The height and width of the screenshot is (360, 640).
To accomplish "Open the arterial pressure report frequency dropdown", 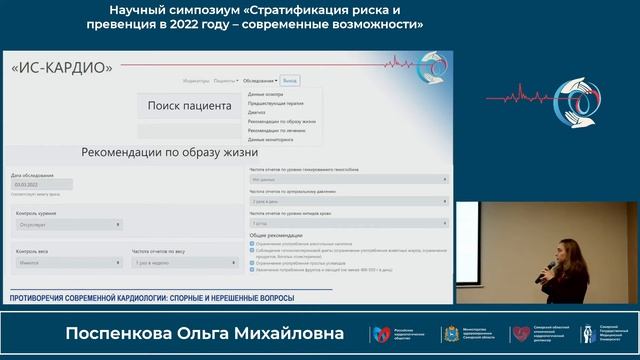I will tap(349, 202).
